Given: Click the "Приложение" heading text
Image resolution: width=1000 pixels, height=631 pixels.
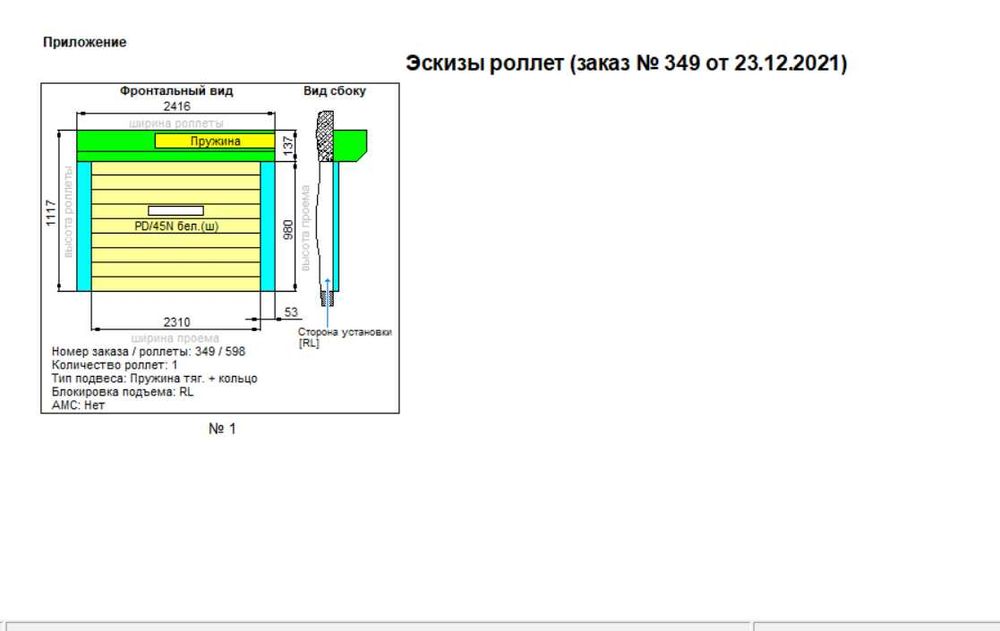Looking at the screenshot, I should (x=85, y=42).
